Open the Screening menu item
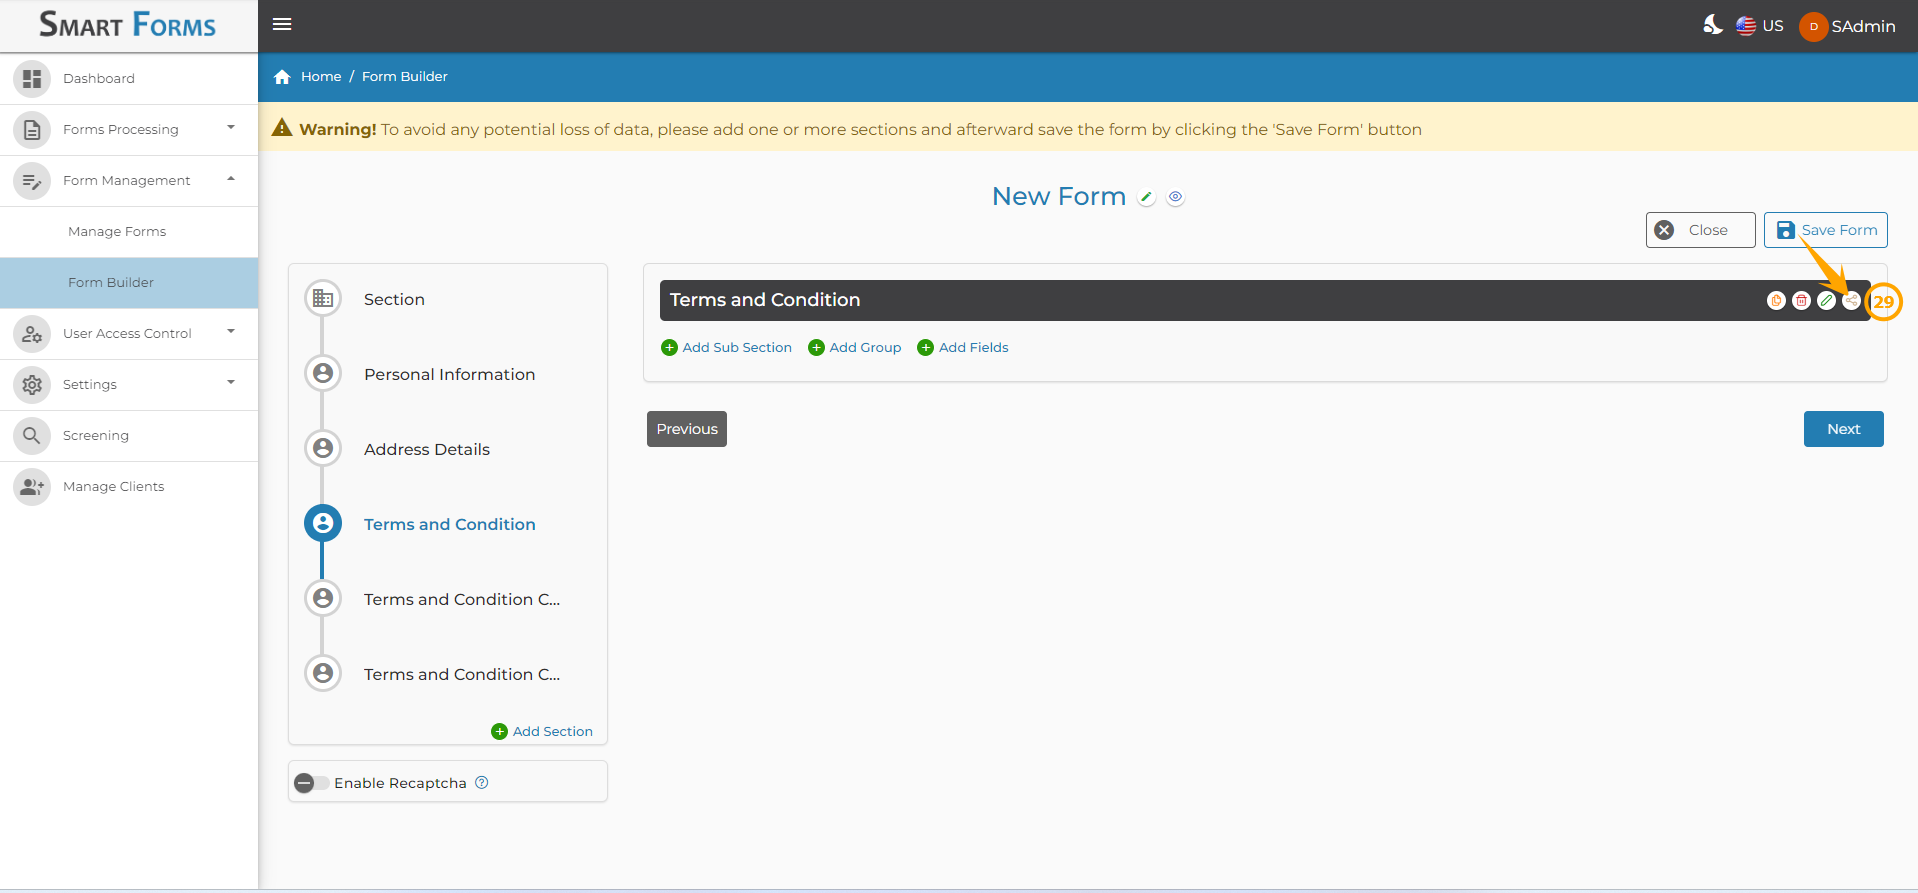 pos(129,436)
